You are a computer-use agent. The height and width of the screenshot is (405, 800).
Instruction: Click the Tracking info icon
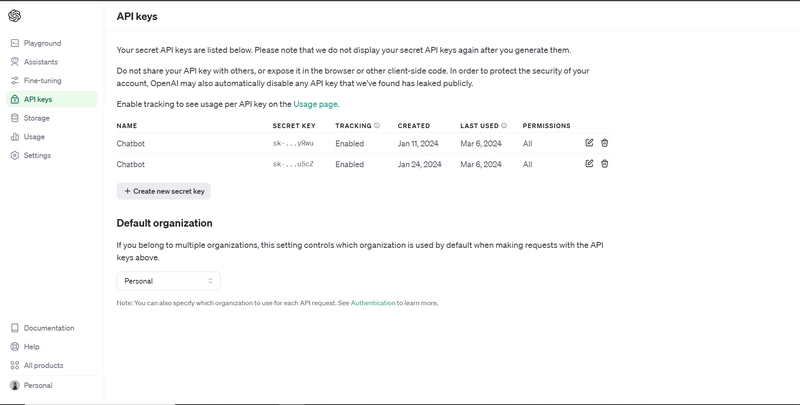(377, 125)
